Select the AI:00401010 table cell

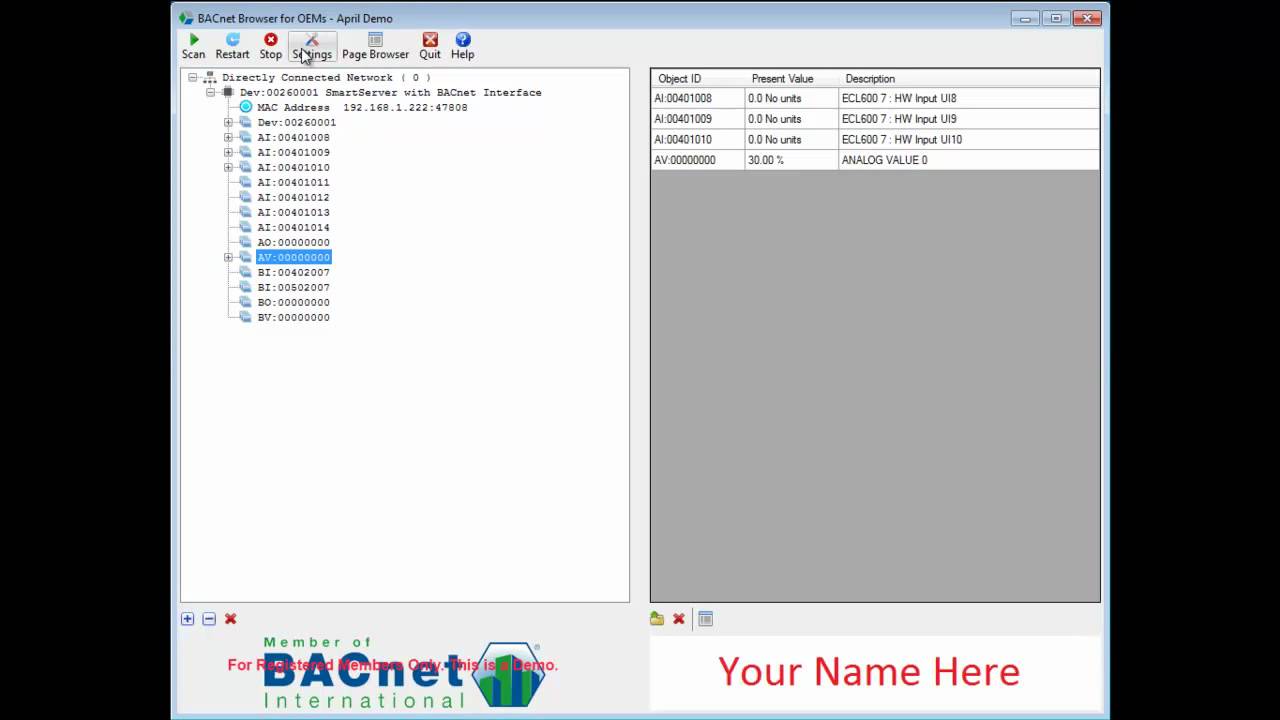[697, 139]
